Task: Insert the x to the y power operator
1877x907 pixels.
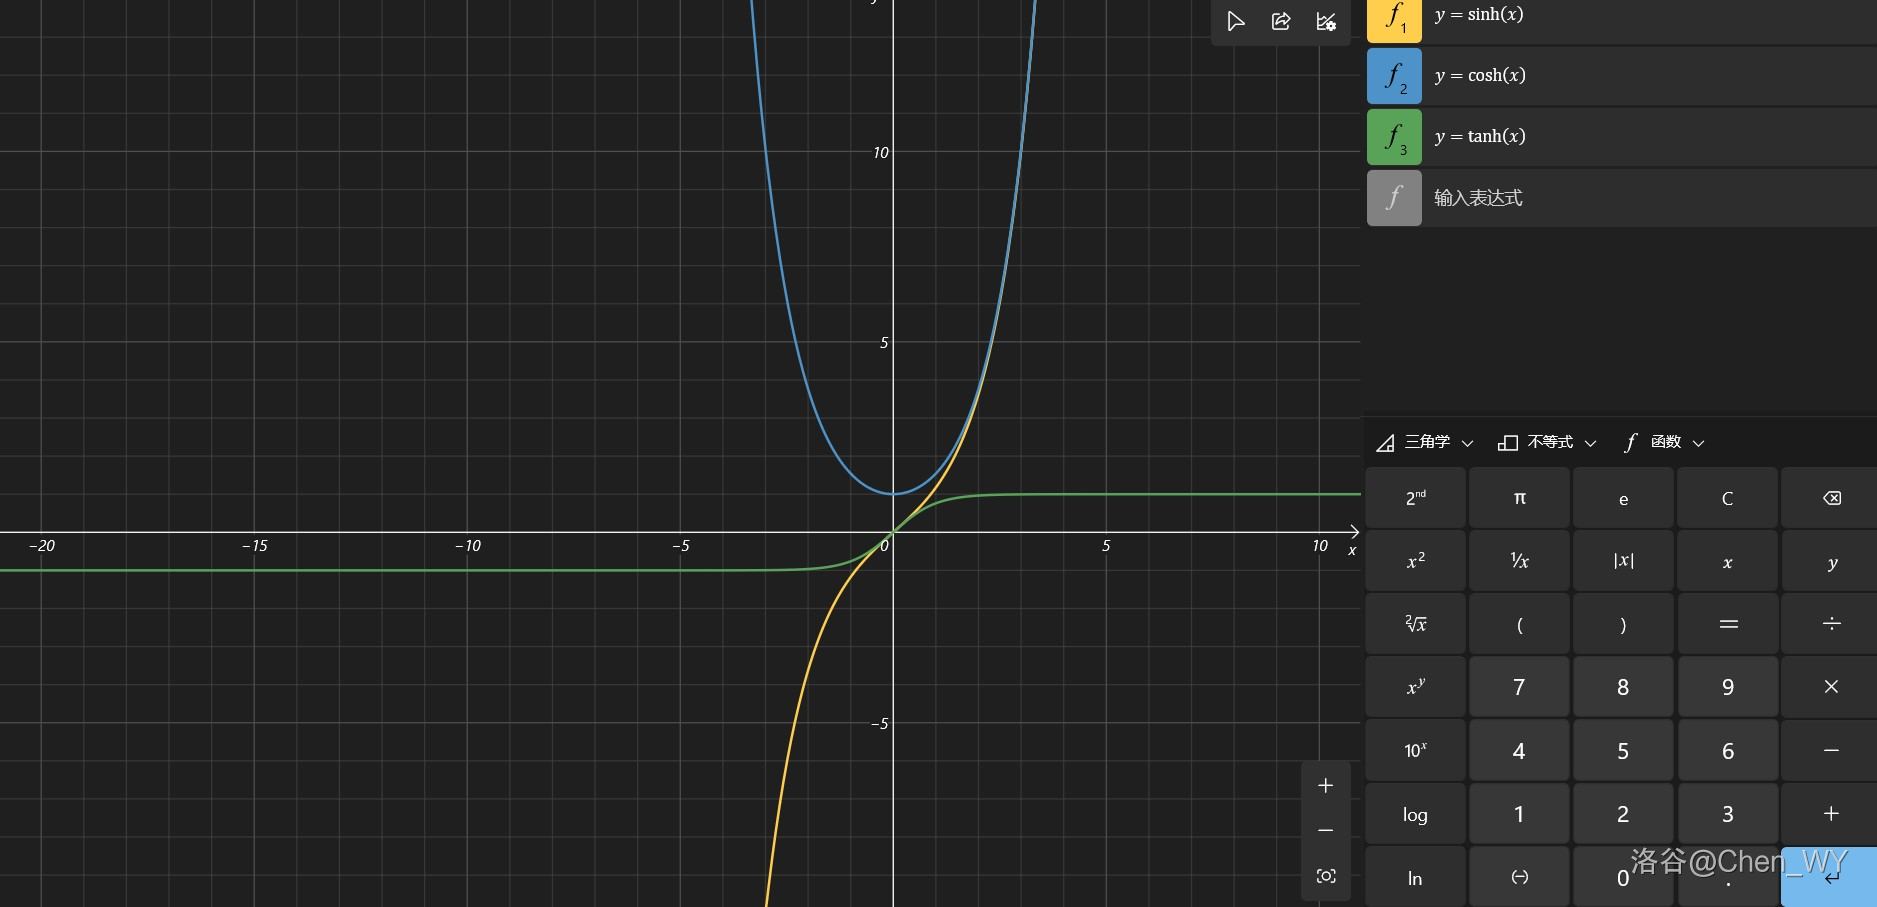Action: point(1415,687)
